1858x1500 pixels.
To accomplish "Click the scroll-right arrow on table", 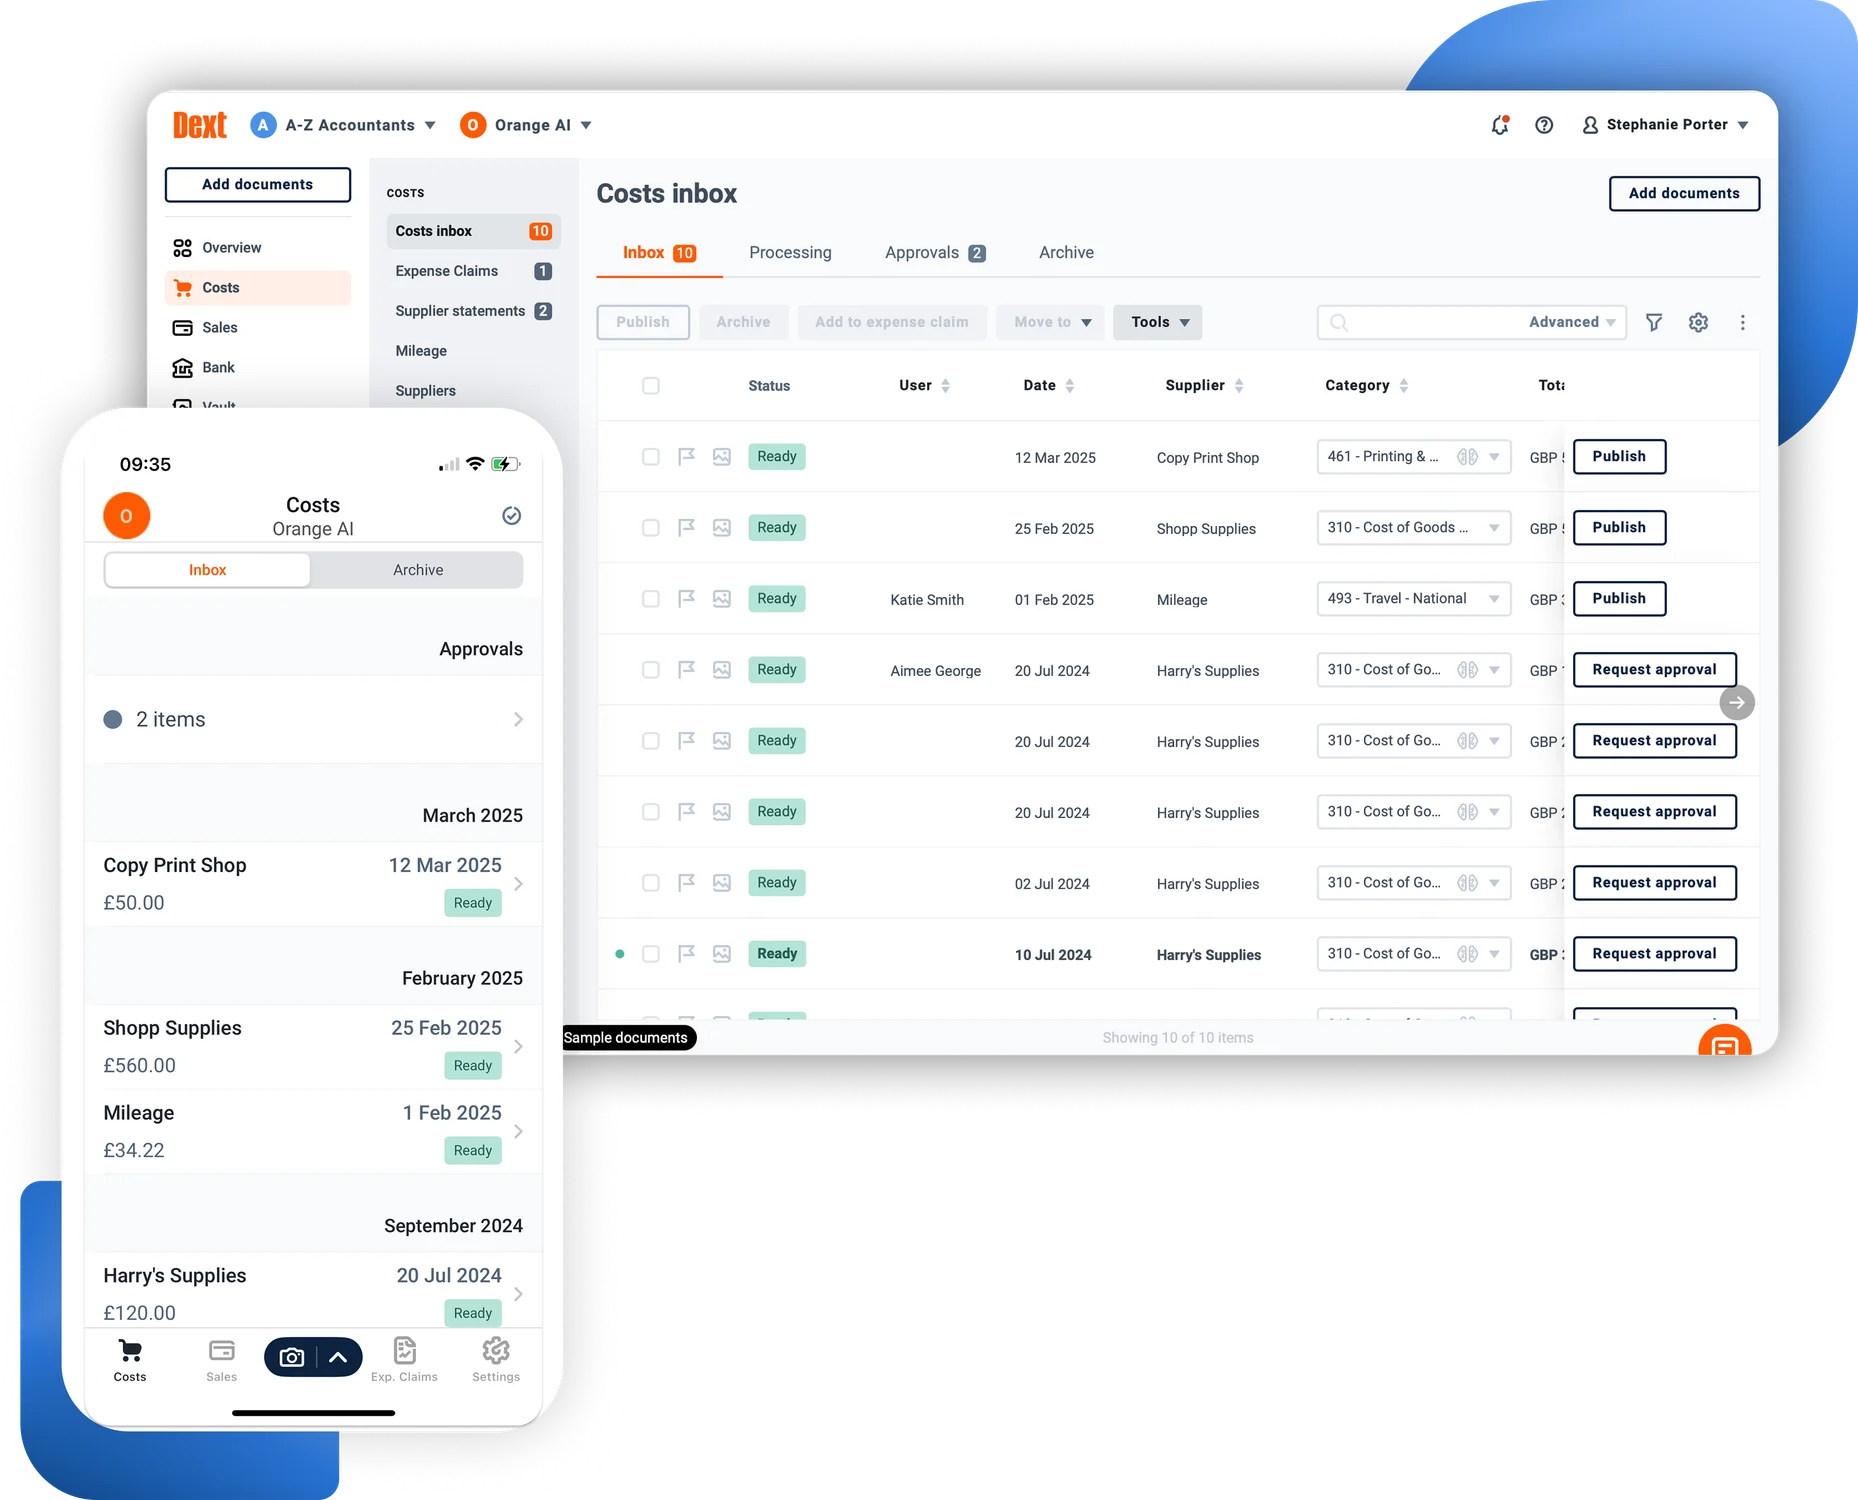I will coord(1737,703).
